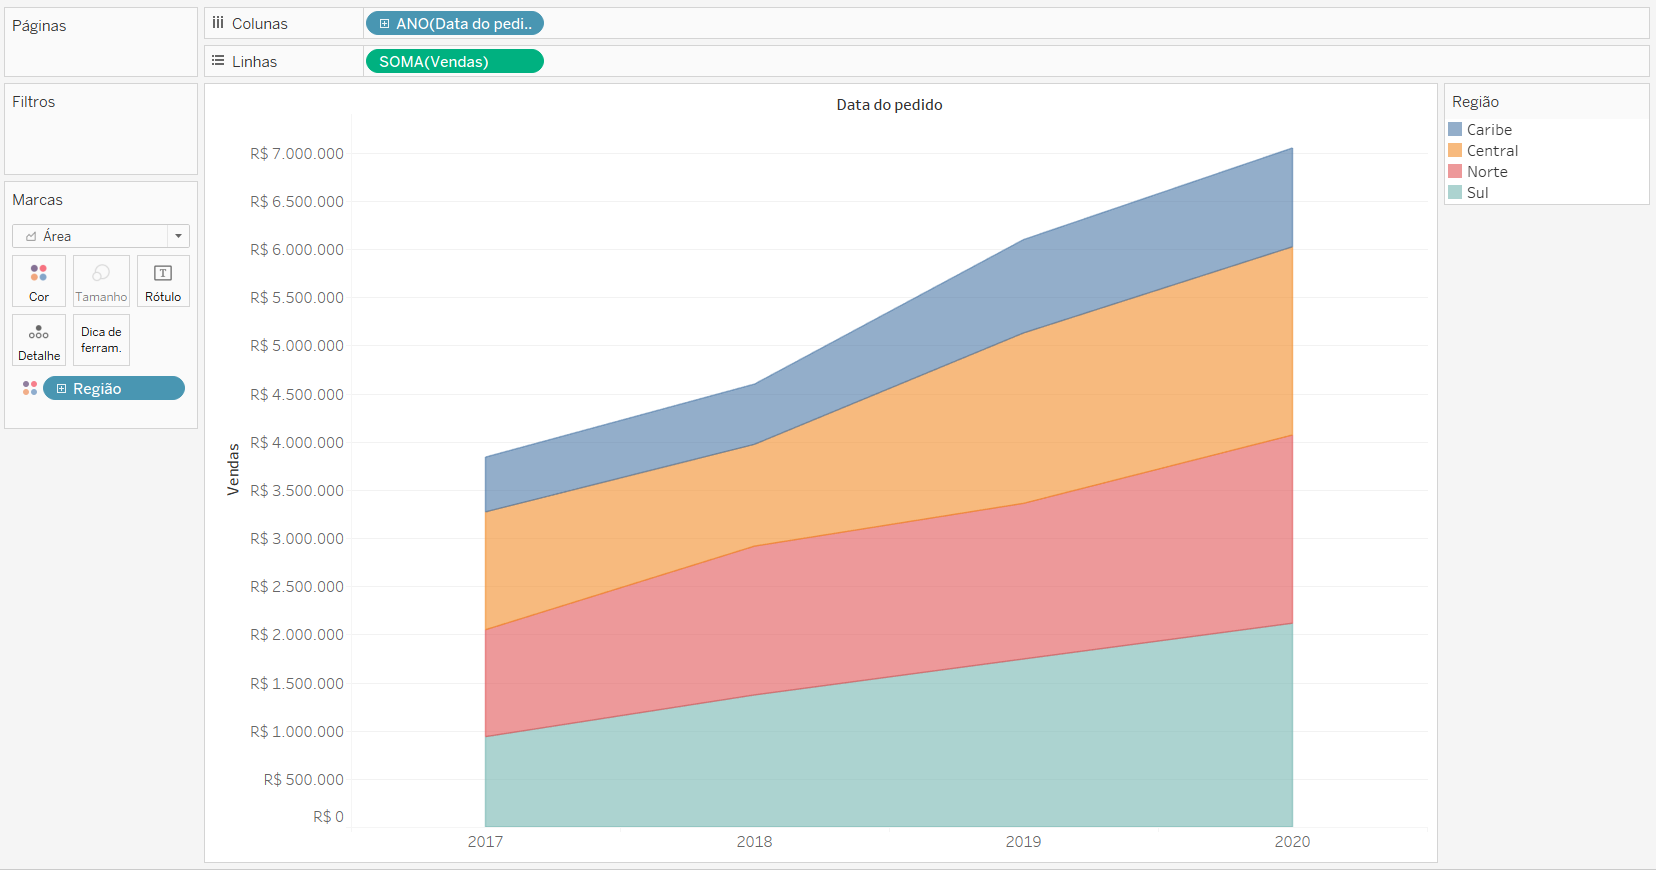Select the Caribe legend label
Viewport: 1656px width, 870px height.
[x=1489, y=130]
